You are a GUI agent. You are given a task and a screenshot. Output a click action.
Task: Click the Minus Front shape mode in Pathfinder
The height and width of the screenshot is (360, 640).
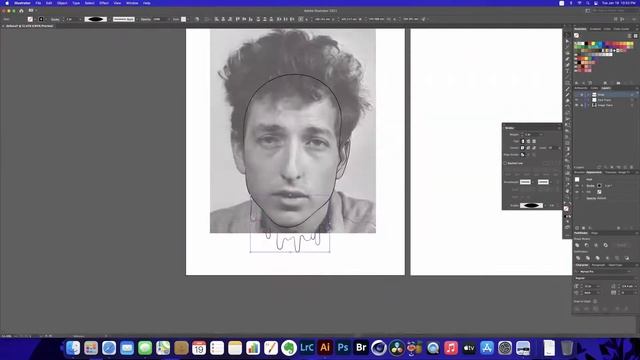[x=587, y=245]
